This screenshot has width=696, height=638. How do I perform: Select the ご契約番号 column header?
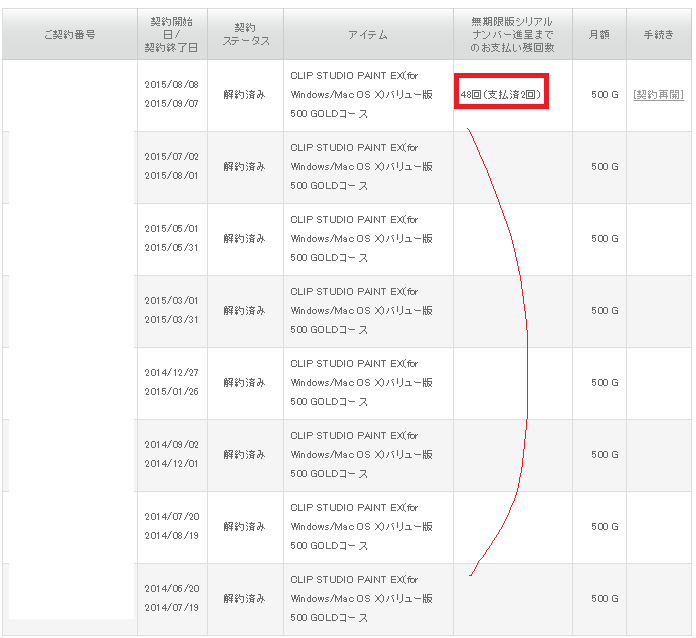coord(70,34)
